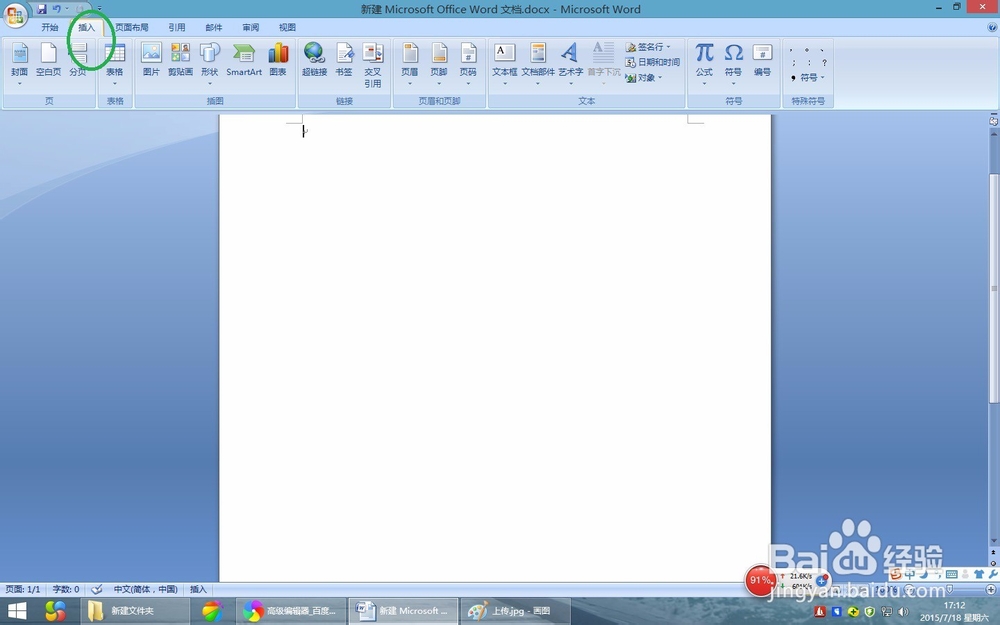Screen dimensions: 1000x625
Task: Open Word Help icon
Action: coord(992,27)
